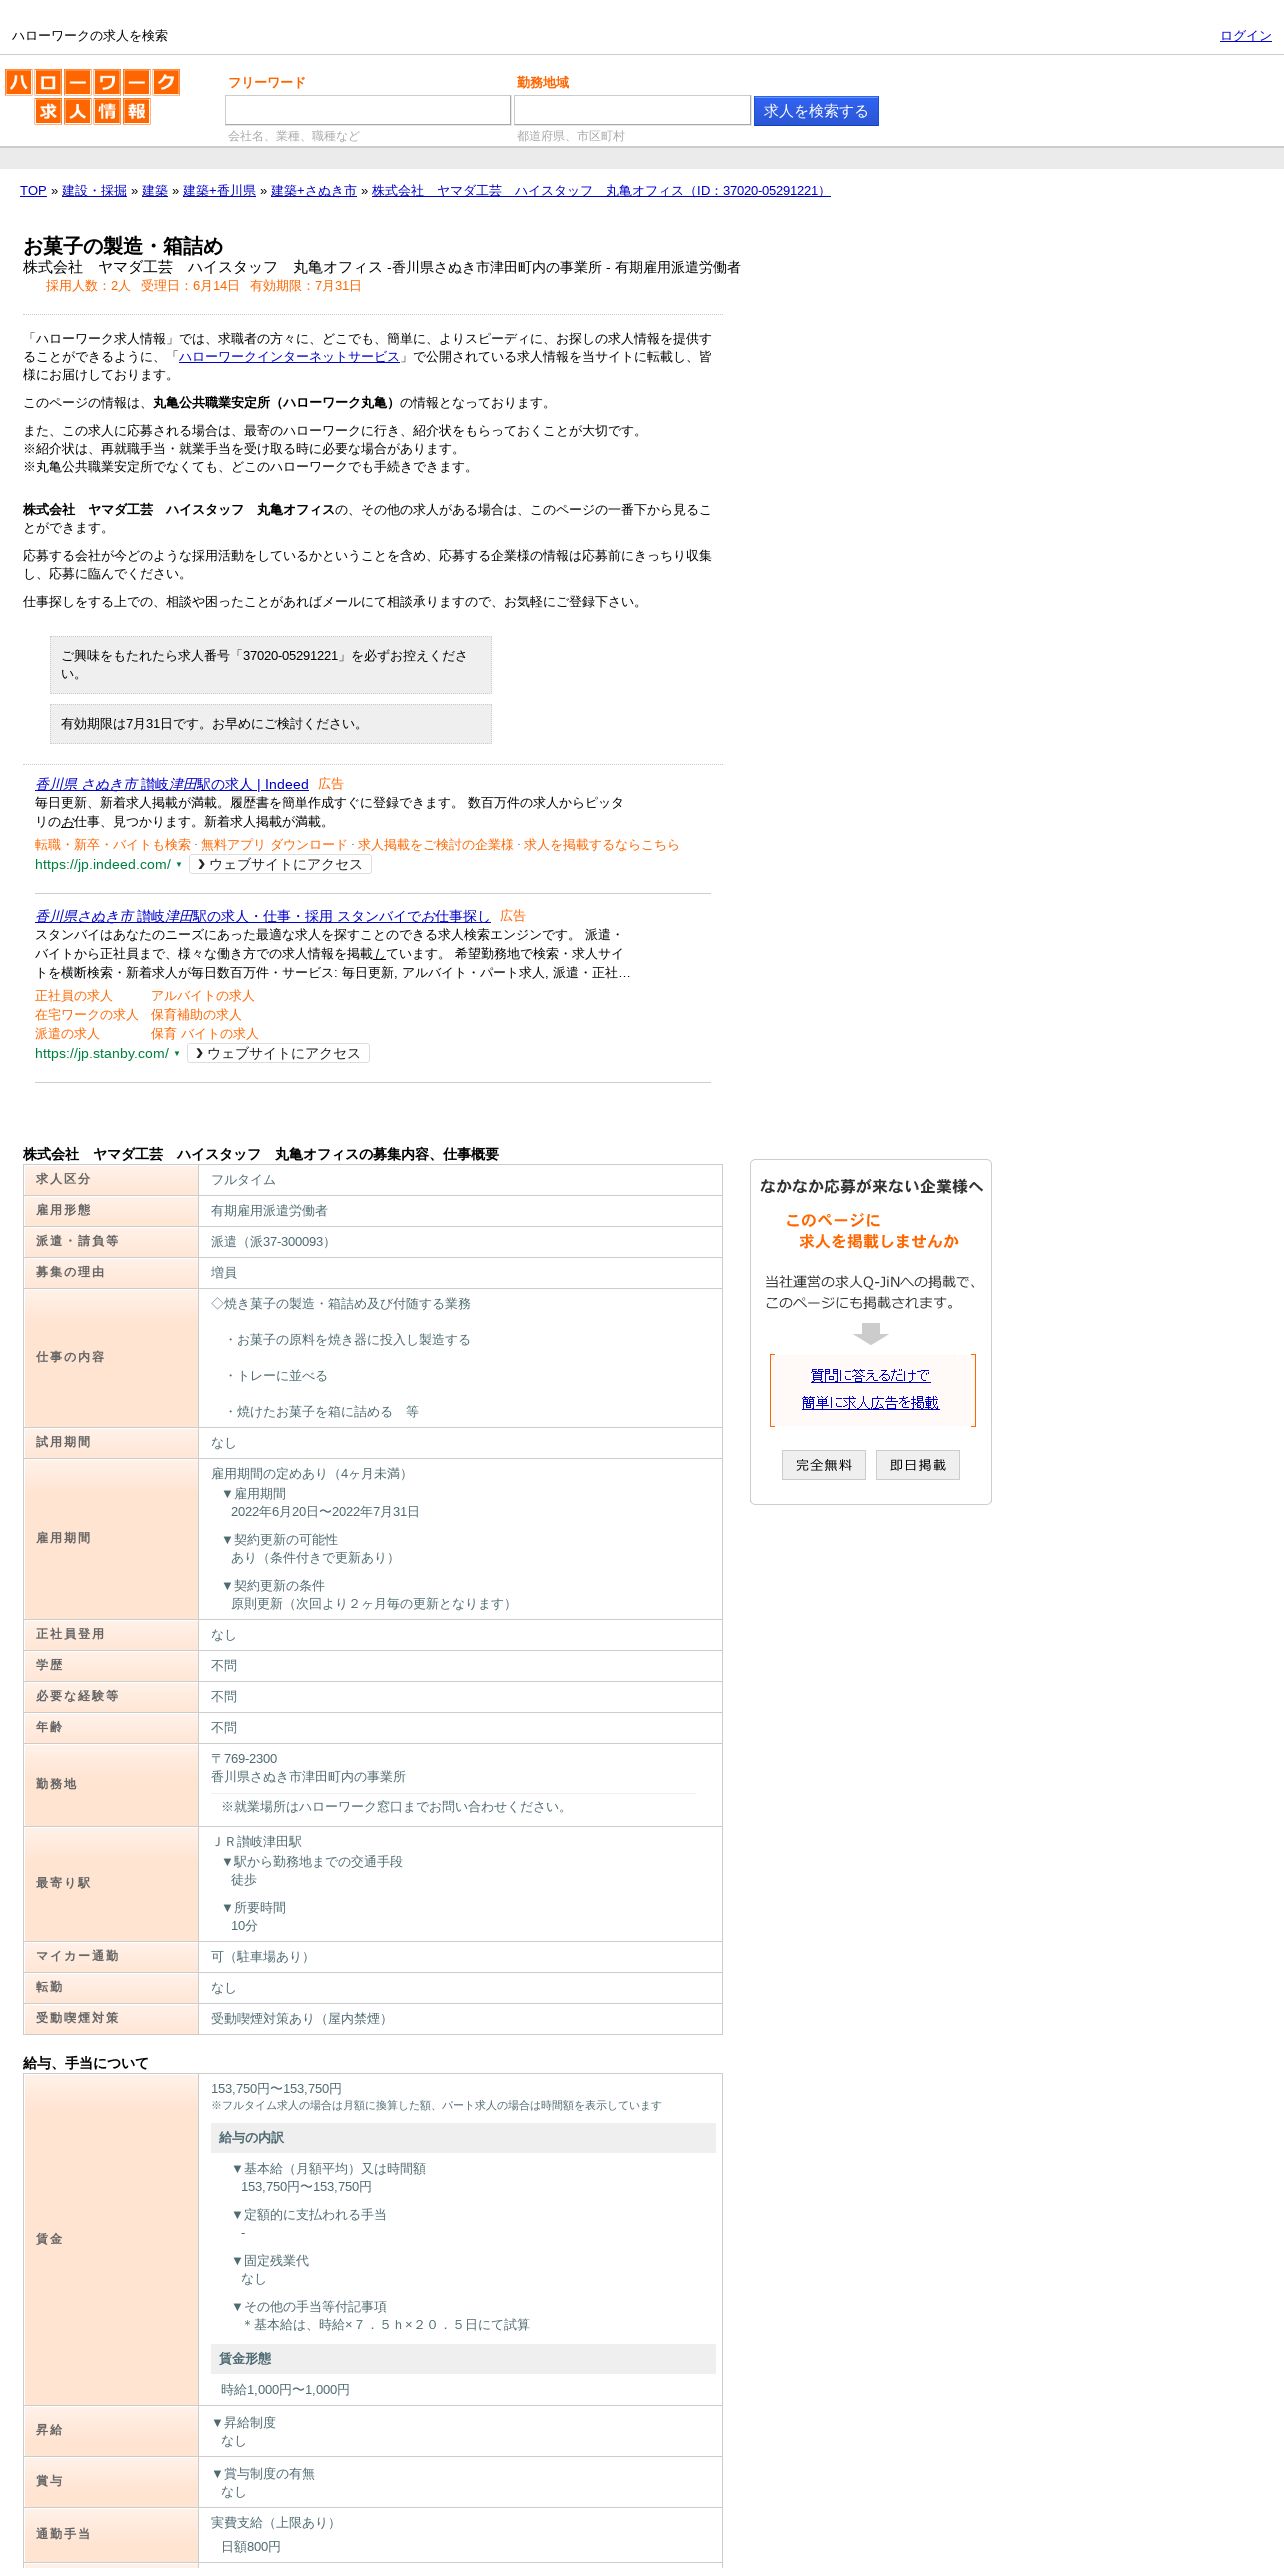This screenshot has width=1284, height=2568.
Task: Click the 時給1,000円〜1,000円 wage text
Action: [x=285, y=2390]
